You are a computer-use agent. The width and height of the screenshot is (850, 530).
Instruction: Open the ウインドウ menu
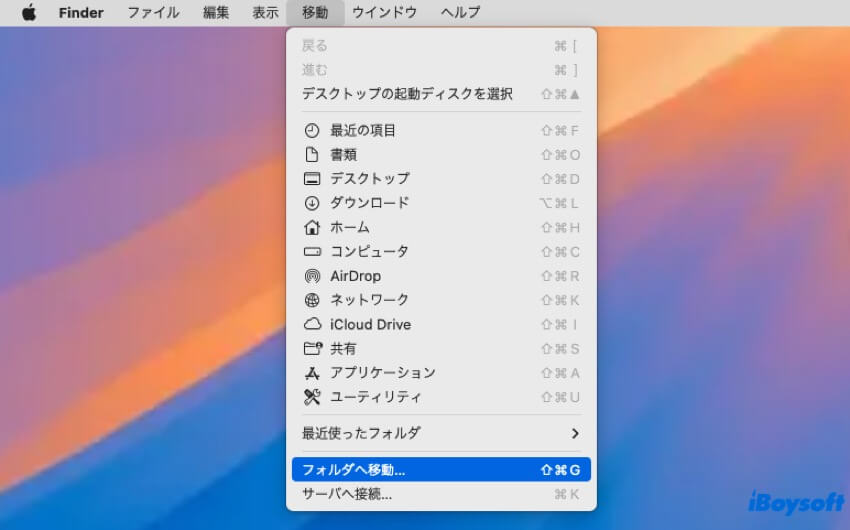[x=384, y=12]
